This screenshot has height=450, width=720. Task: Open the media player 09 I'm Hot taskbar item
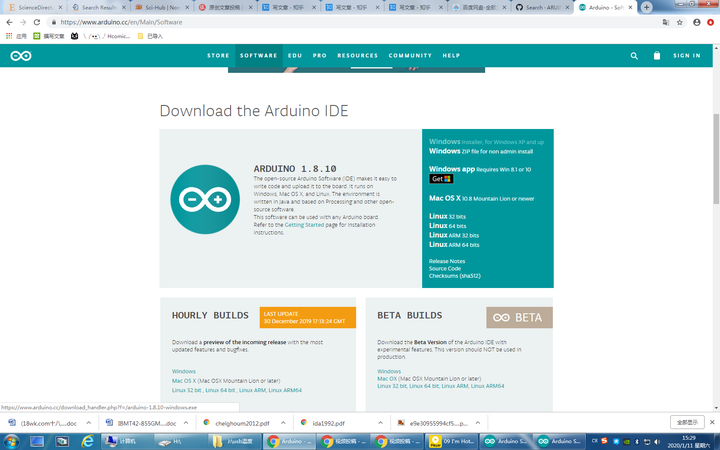click(x=451, y=441)
